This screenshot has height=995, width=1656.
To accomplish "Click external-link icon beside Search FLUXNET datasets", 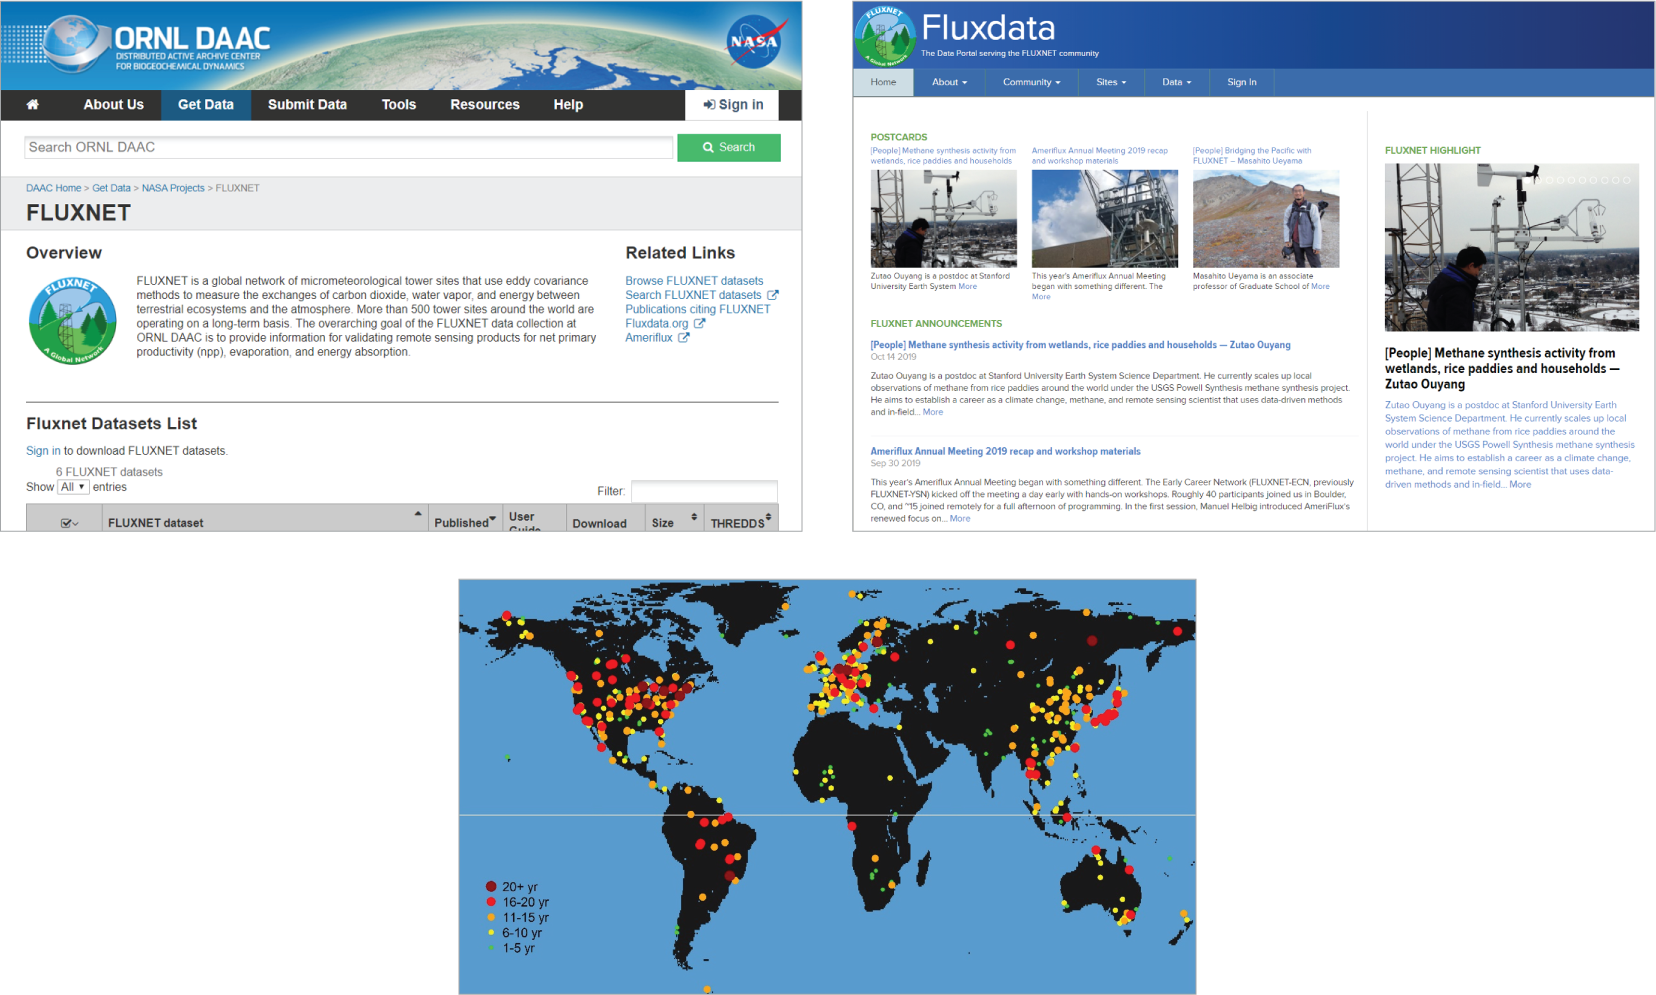I will pyautogui.click(x=772, y=295).
